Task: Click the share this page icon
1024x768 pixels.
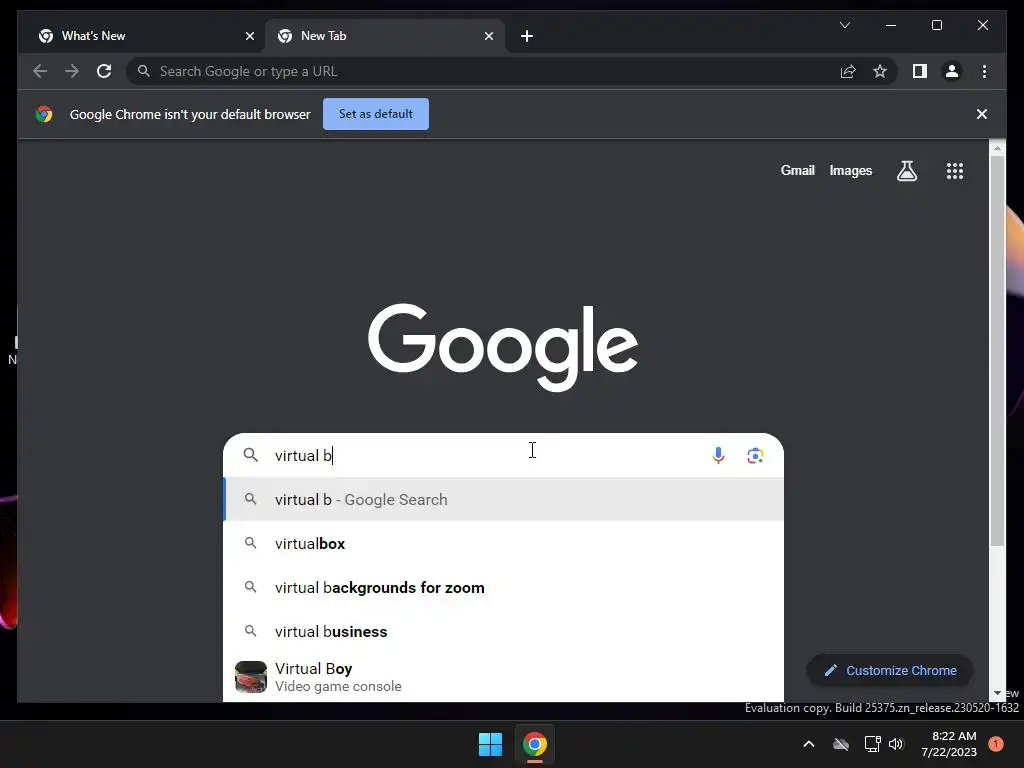Action: 848,71
